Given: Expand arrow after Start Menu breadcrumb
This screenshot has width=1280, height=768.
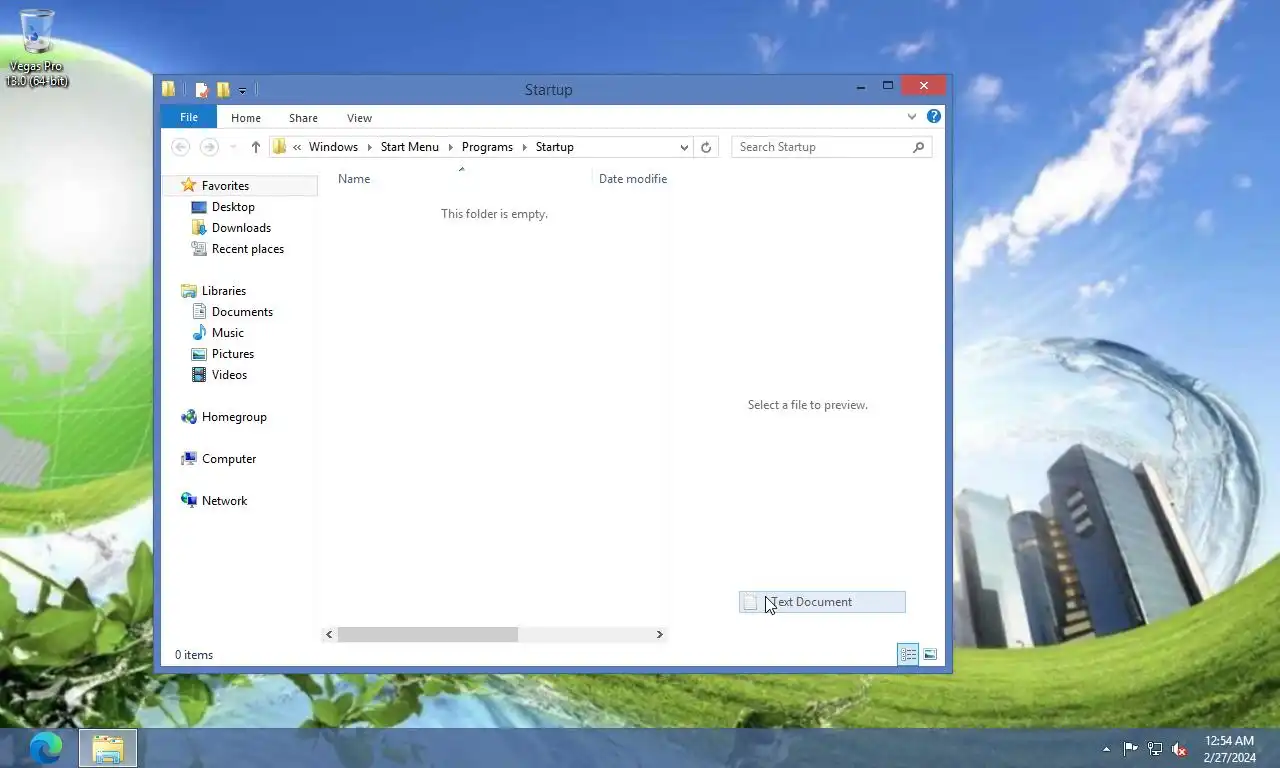Looking at the screenshot, I should pyautogui.click(x=450, y=147).
